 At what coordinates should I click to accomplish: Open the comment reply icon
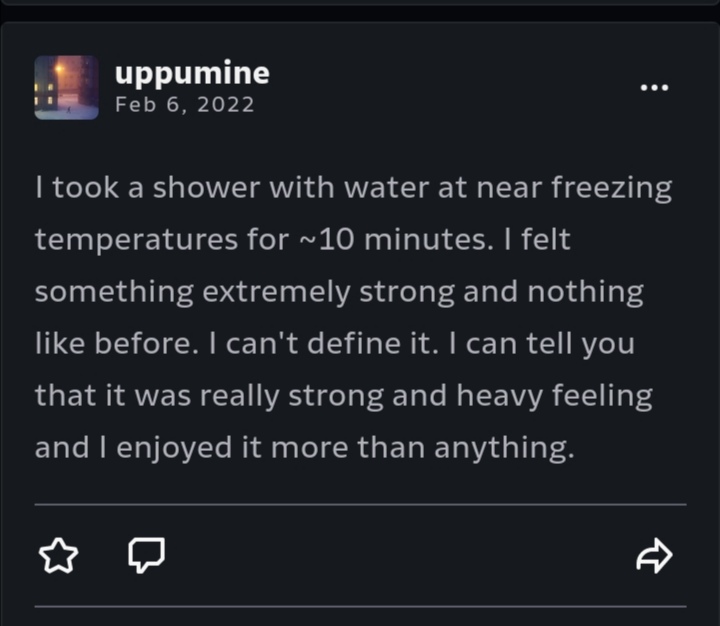(x=147, y=556)
